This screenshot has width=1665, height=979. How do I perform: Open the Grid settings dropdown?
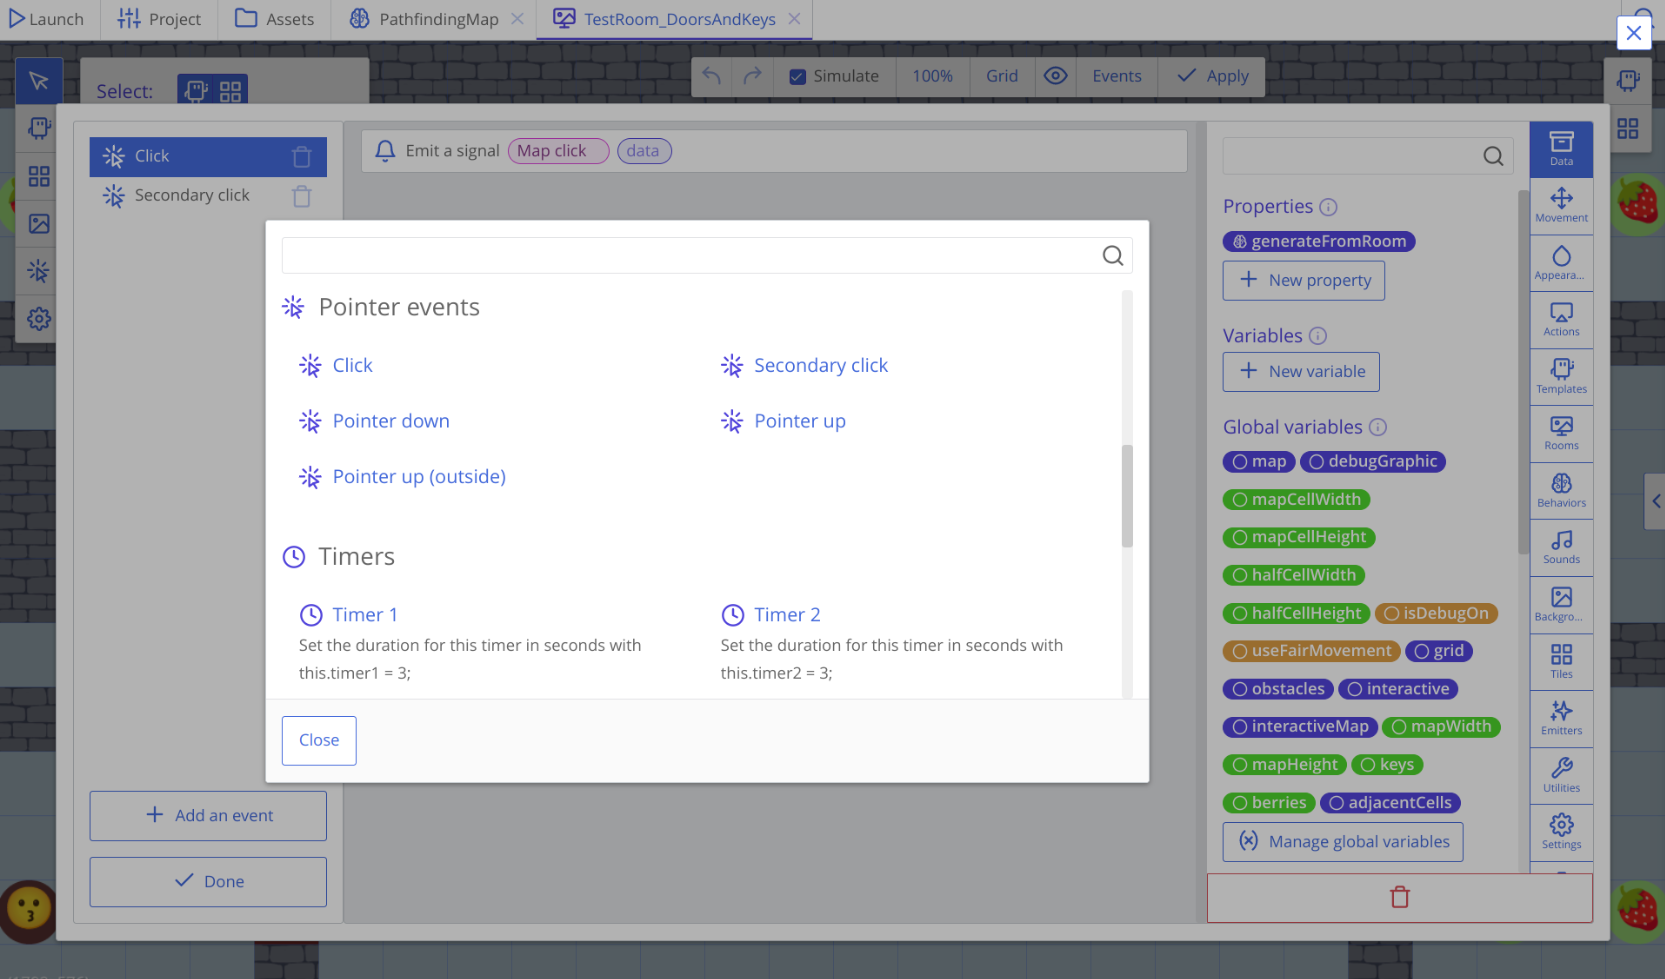pos(1002,76)
